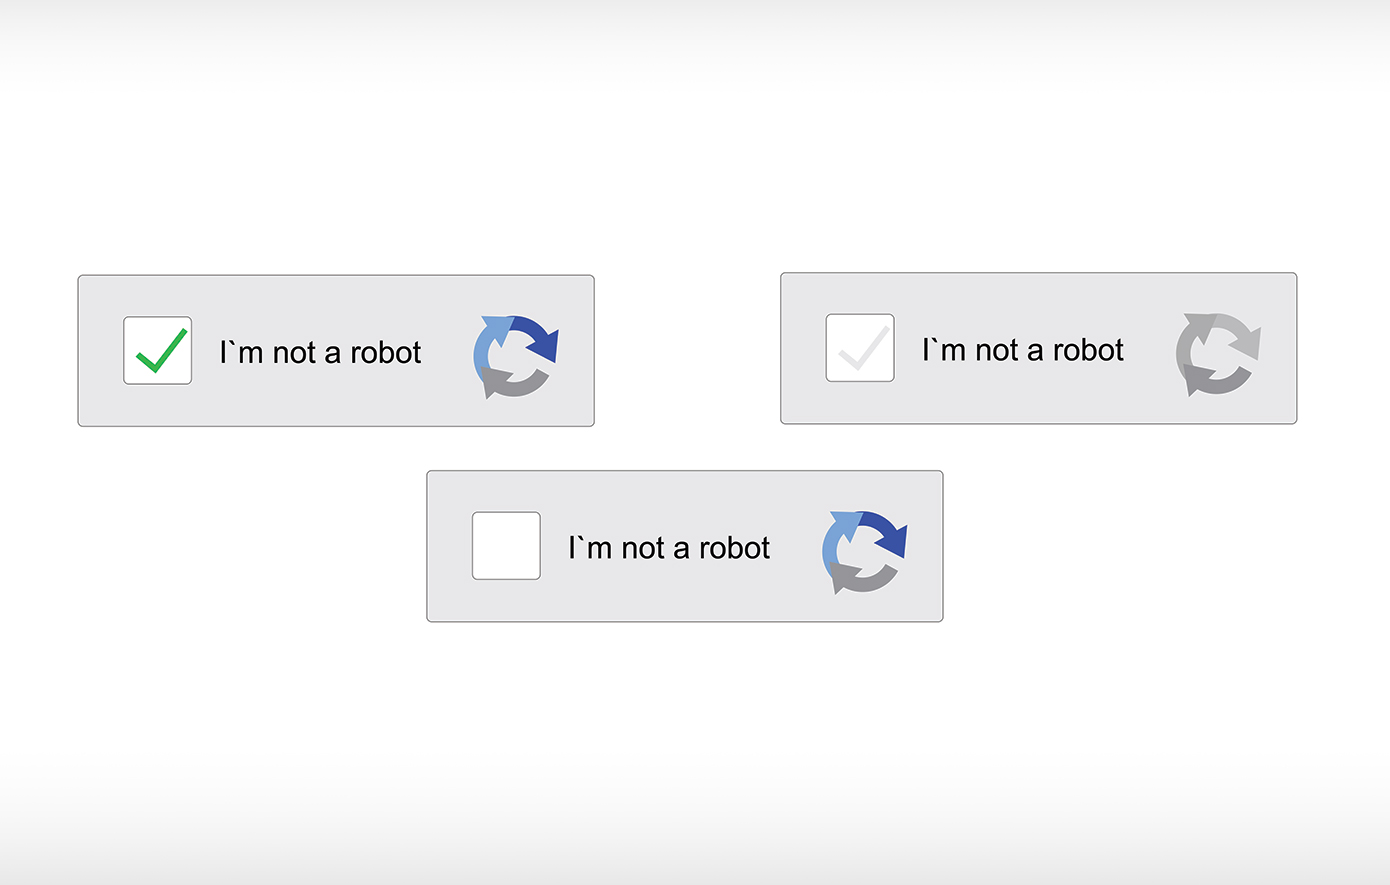Click the "I'm not a robot" label in the greyed-out widget
Screen dimensions: 1390x885
pyautogui.click(x=1023, y=349)
